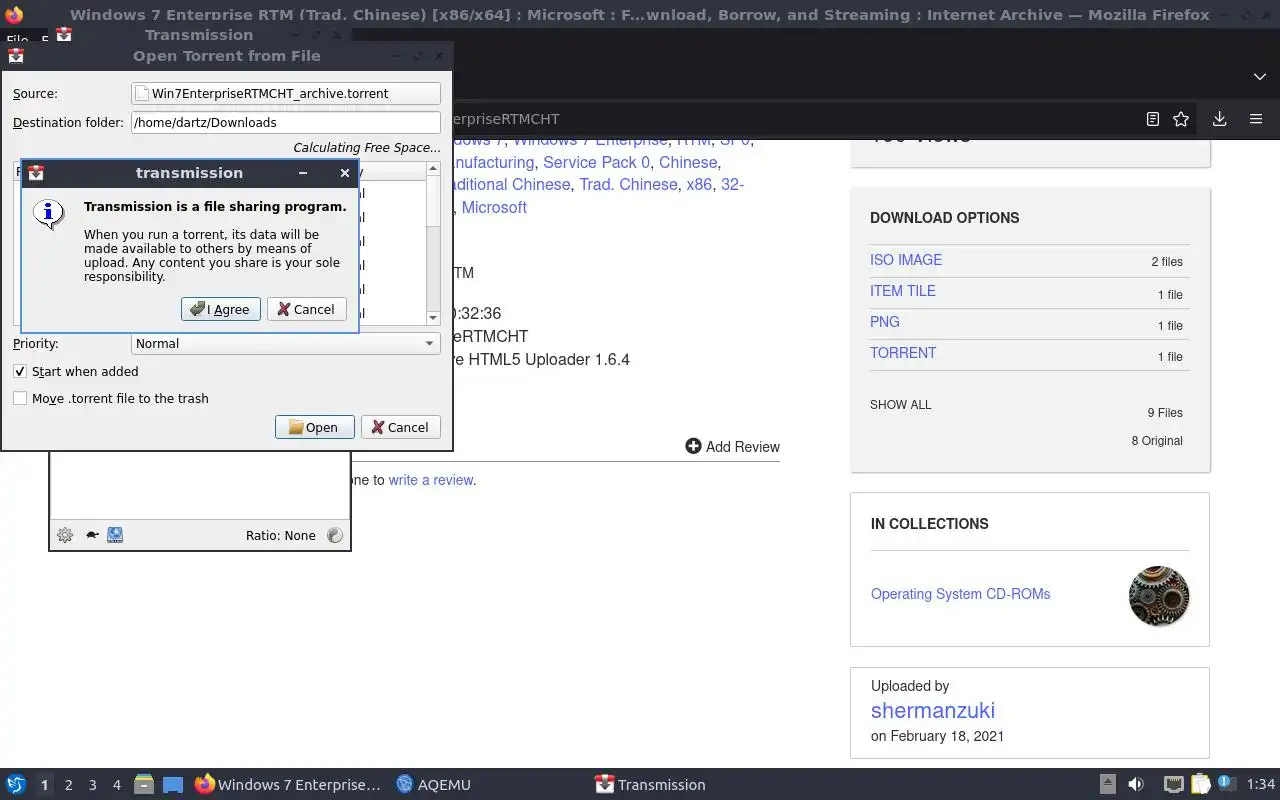The image size is (1280, 800).
Task: Click Firefox logo in title bar
Action: [14, 15]
